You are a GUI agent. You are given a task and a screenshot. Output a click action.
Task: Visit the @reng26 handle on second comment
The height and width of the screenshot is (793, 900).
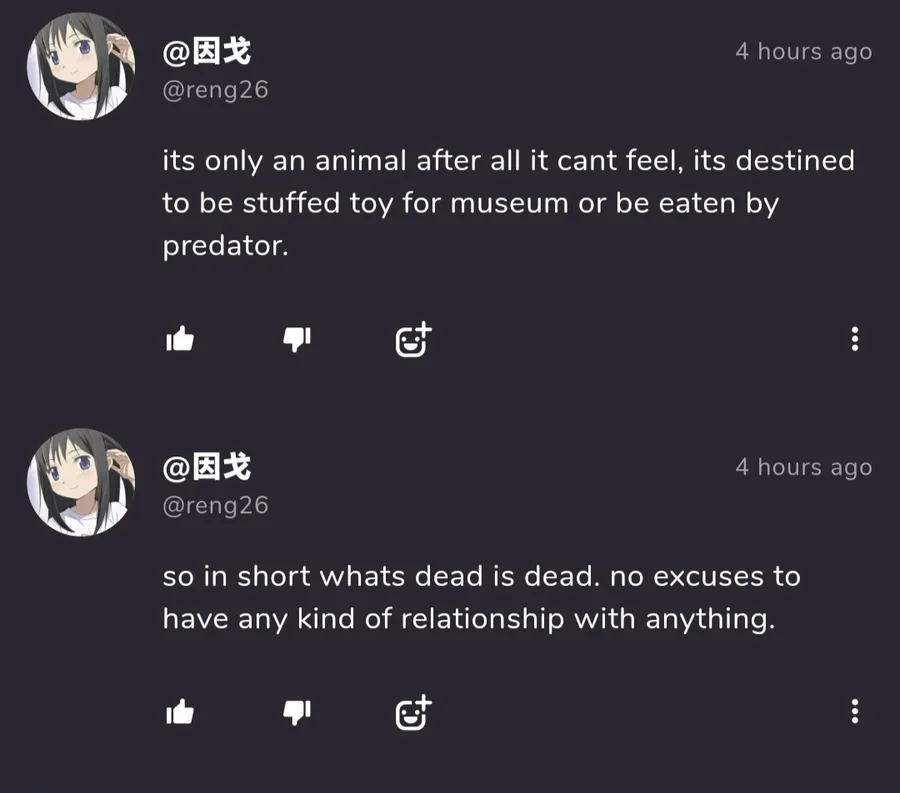(x=215, y=506)
